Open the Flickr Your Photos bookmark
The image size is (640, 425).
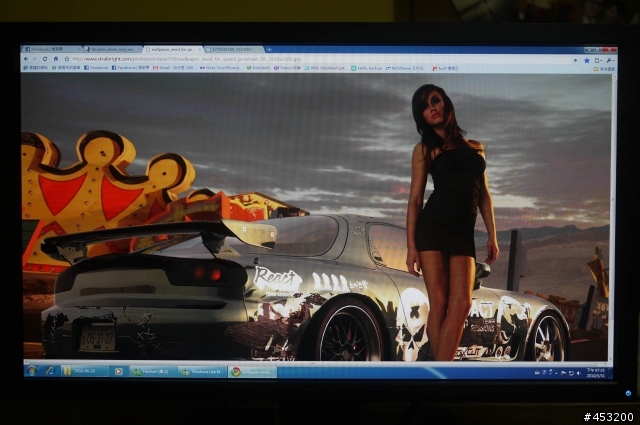(x=220, y=68)
